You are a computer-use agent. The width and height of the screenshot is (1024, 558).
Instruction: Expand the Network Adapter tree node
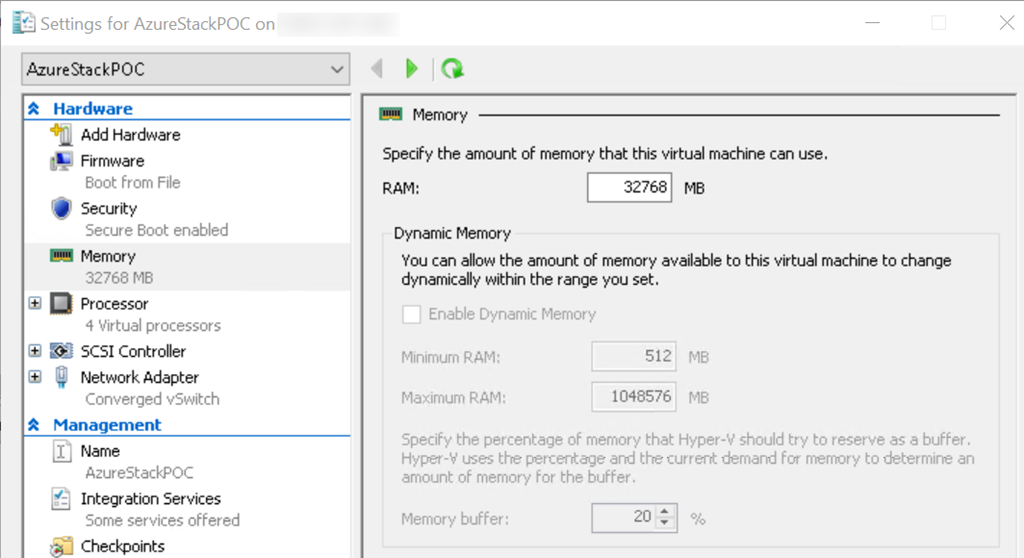(35, 377)
